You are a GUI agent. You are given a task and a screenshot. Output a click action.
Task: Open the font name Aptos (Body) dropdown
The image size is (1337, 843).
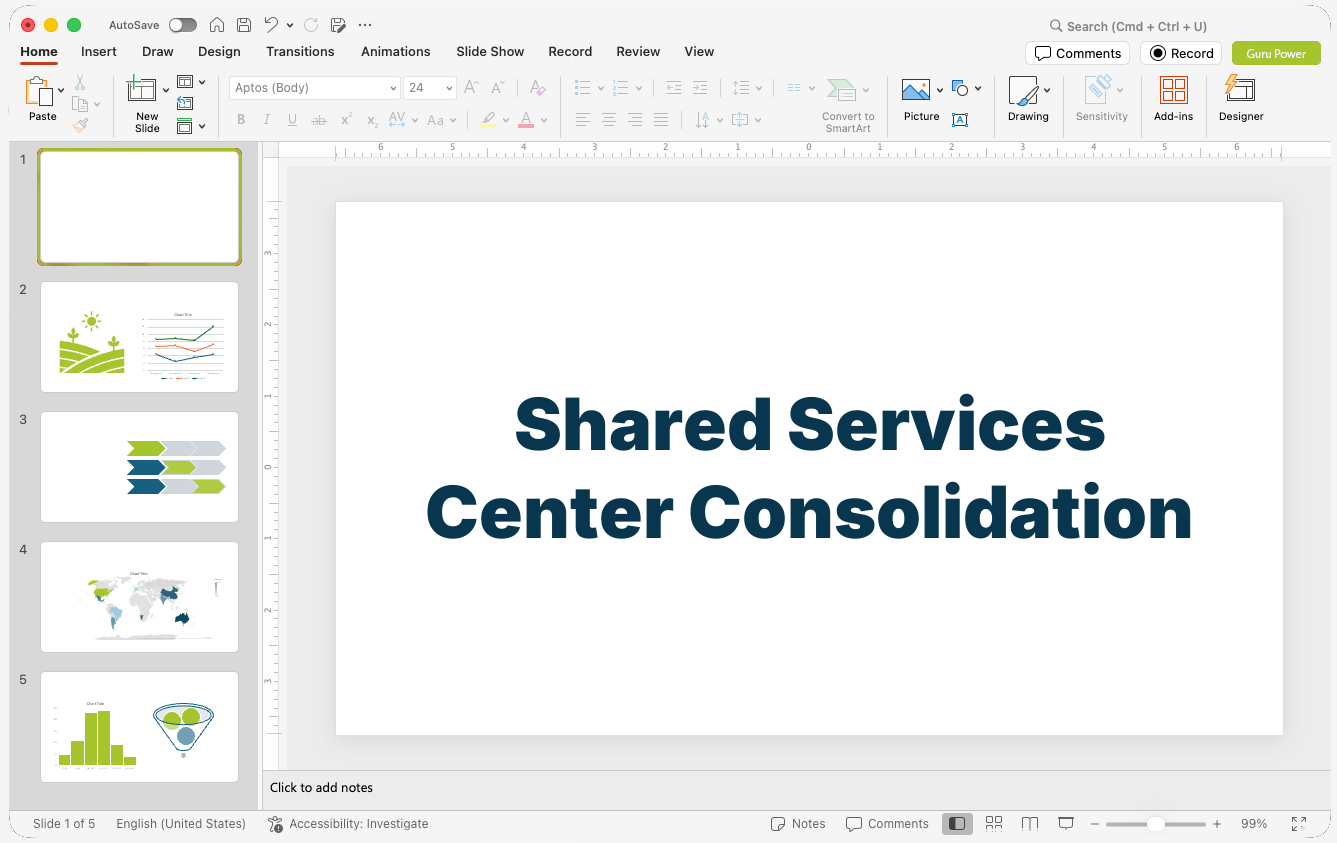(x=394, y=88)
